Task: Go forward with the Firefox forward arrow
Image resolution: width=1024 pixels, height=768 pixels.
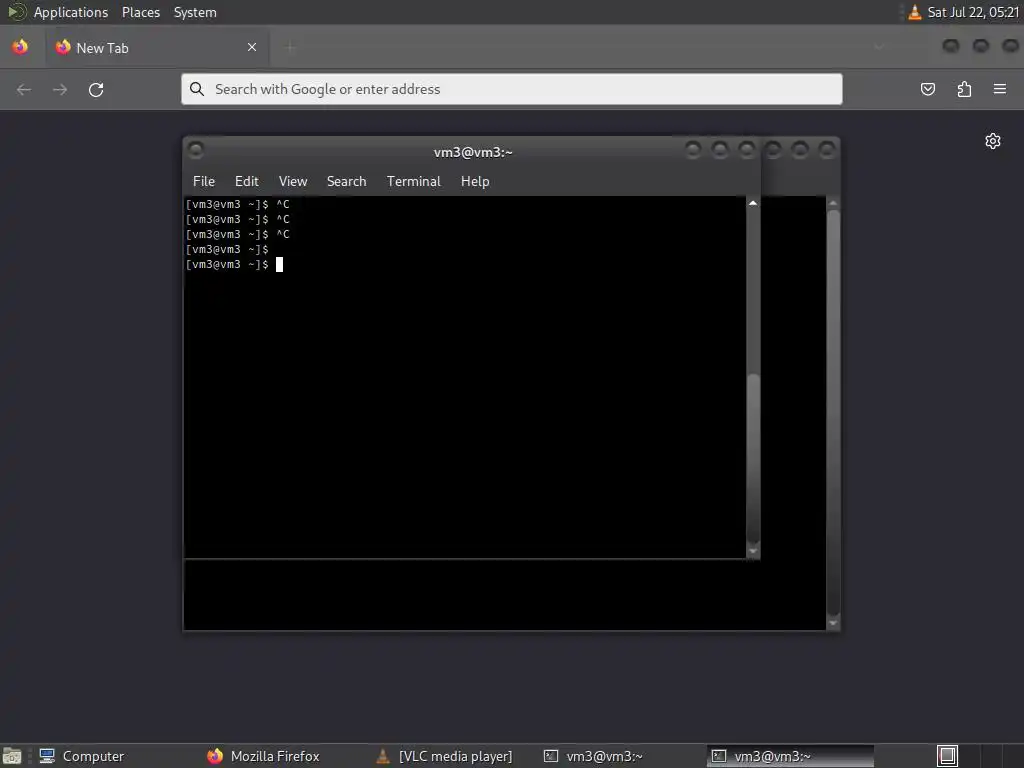Action: pyautogui.click(x=60, y=89)
